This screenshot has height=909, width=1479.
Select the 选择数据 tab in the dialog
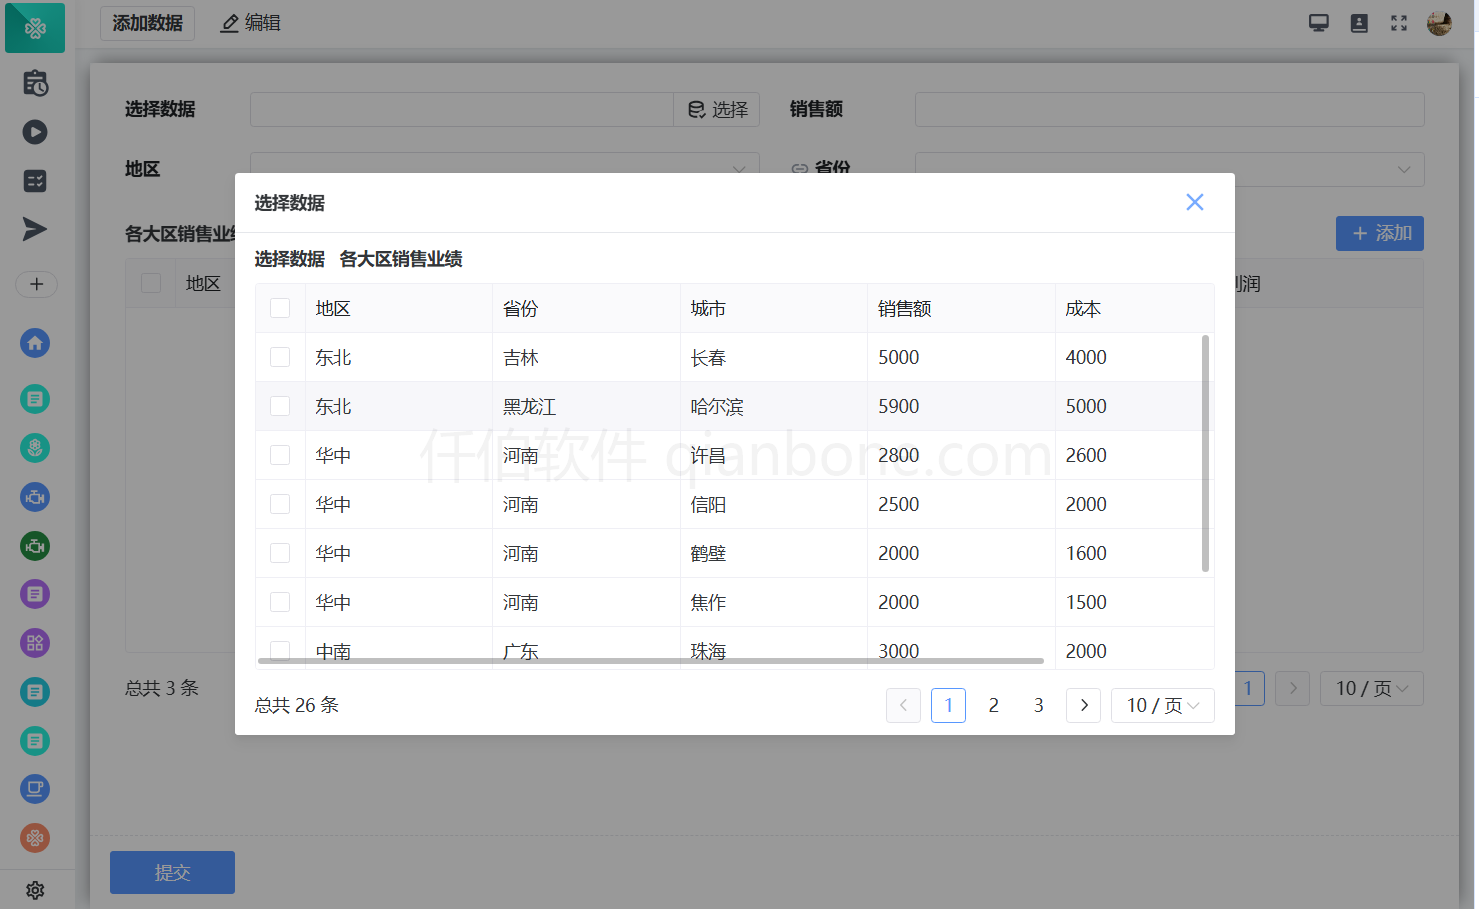(290, 259)
